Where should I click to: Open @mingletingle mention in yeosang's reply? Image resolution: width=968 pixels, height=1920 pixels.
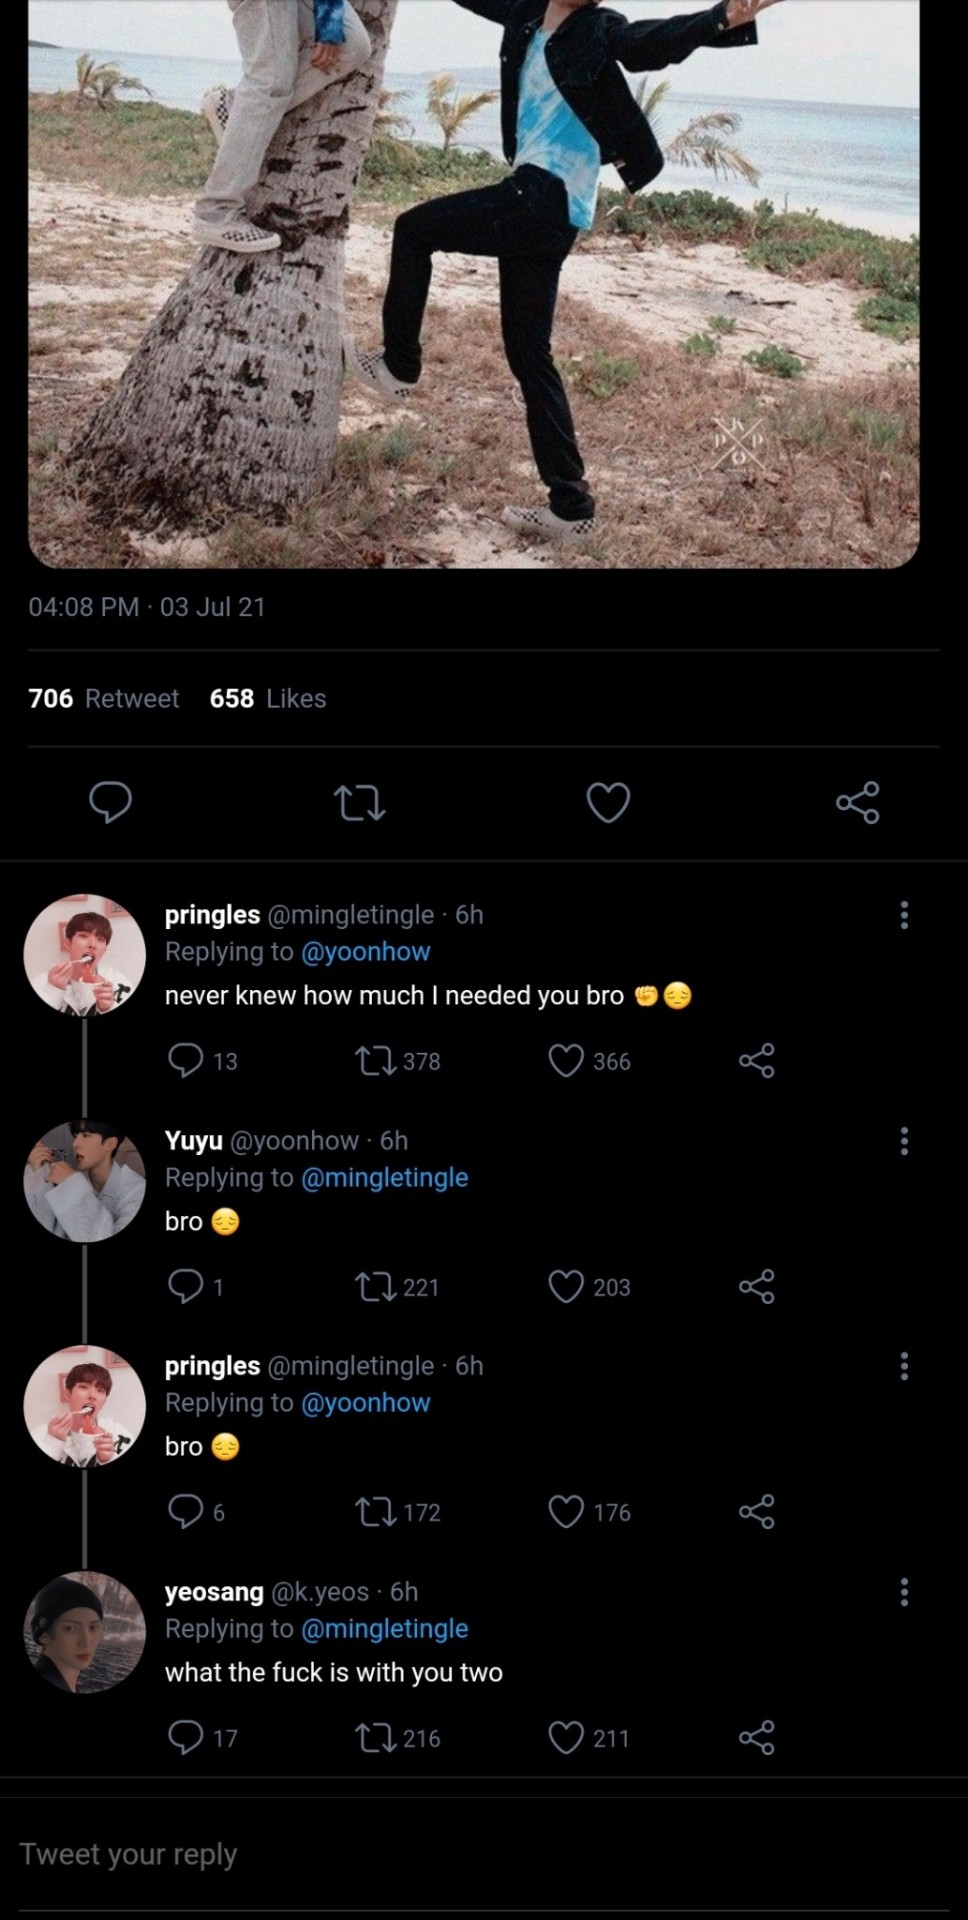click(384, 1629)
